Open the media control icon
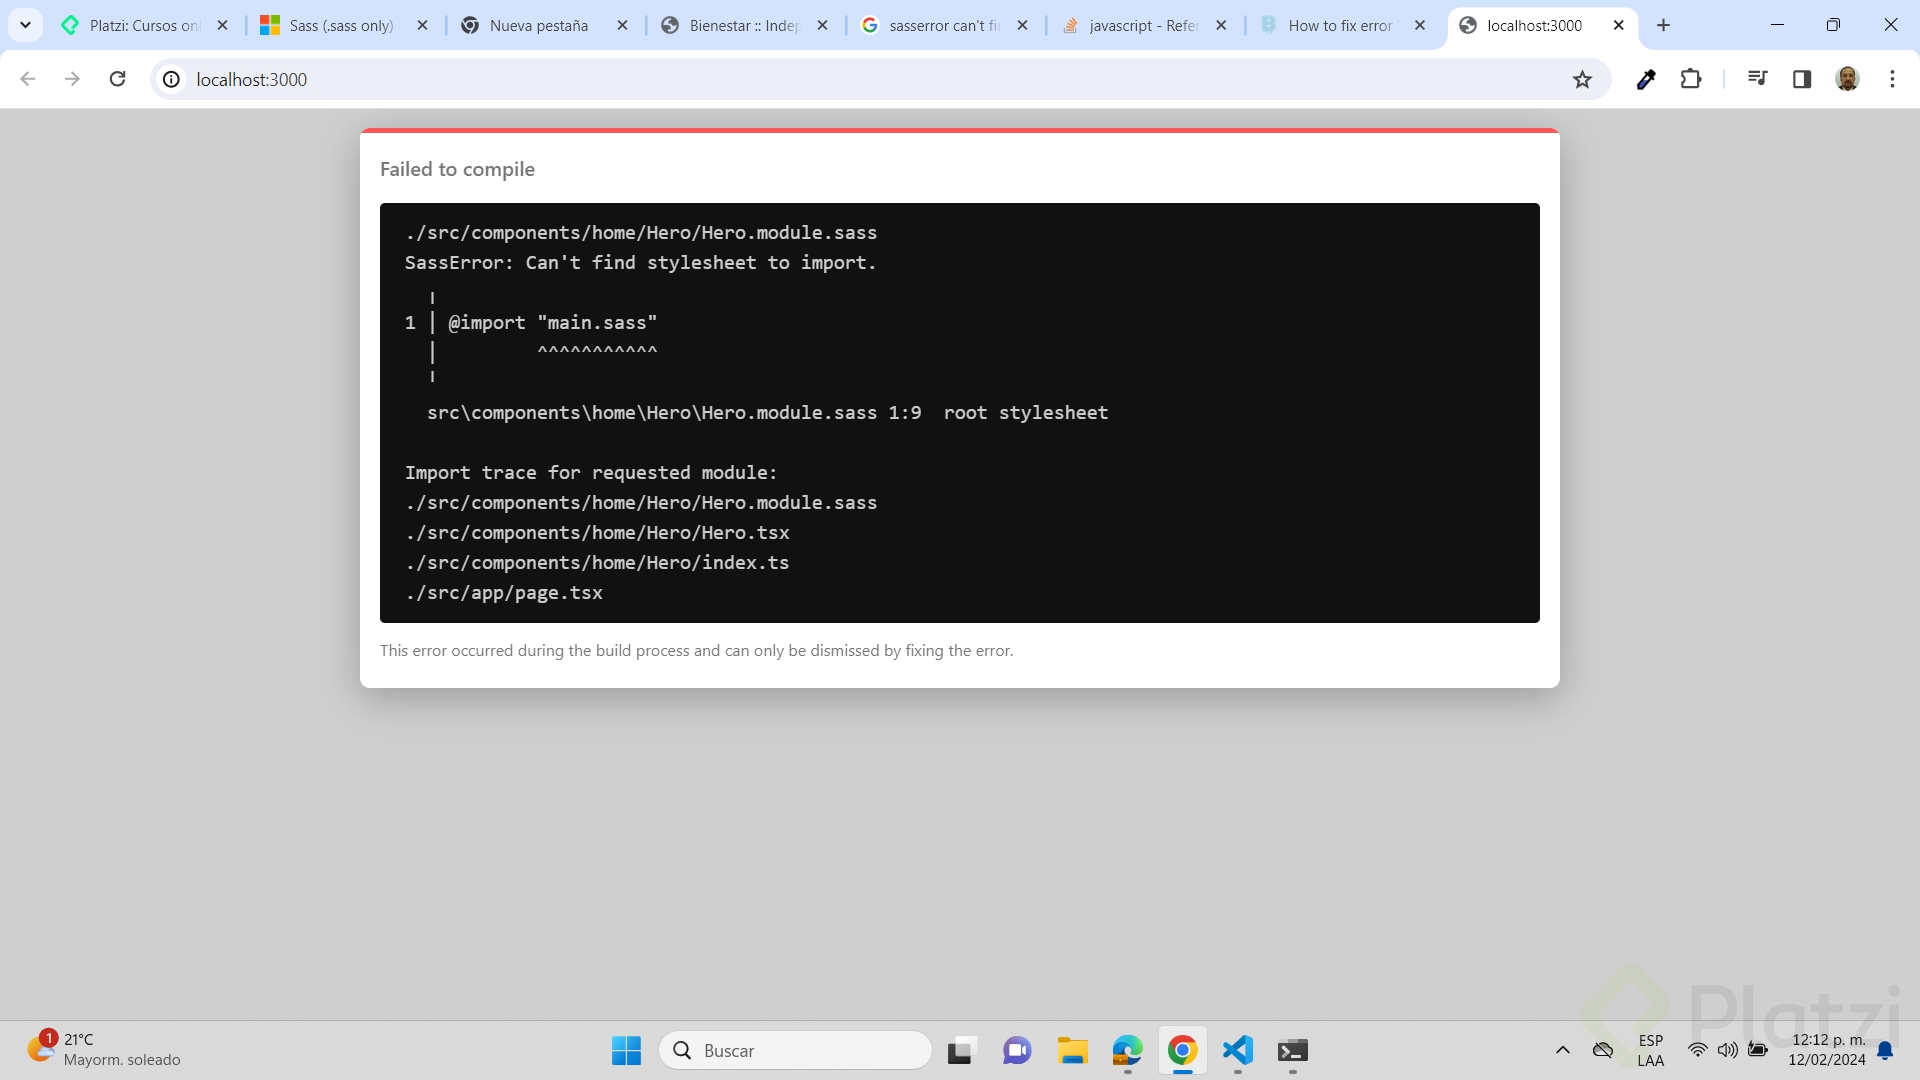 (1757, 79)
